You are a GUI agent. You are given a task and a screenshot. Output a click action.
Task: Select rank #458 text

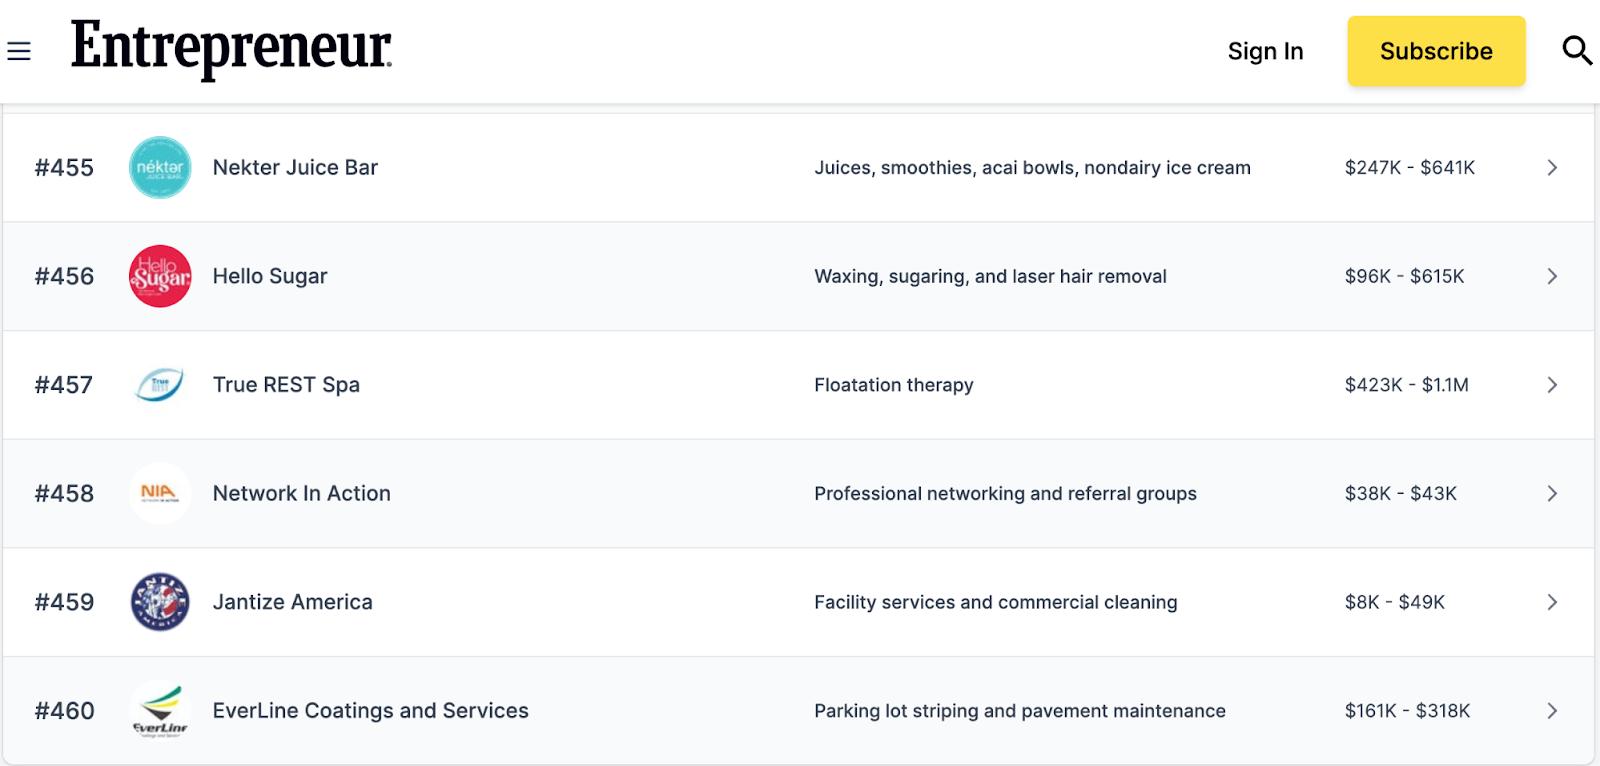click(64, 493)
